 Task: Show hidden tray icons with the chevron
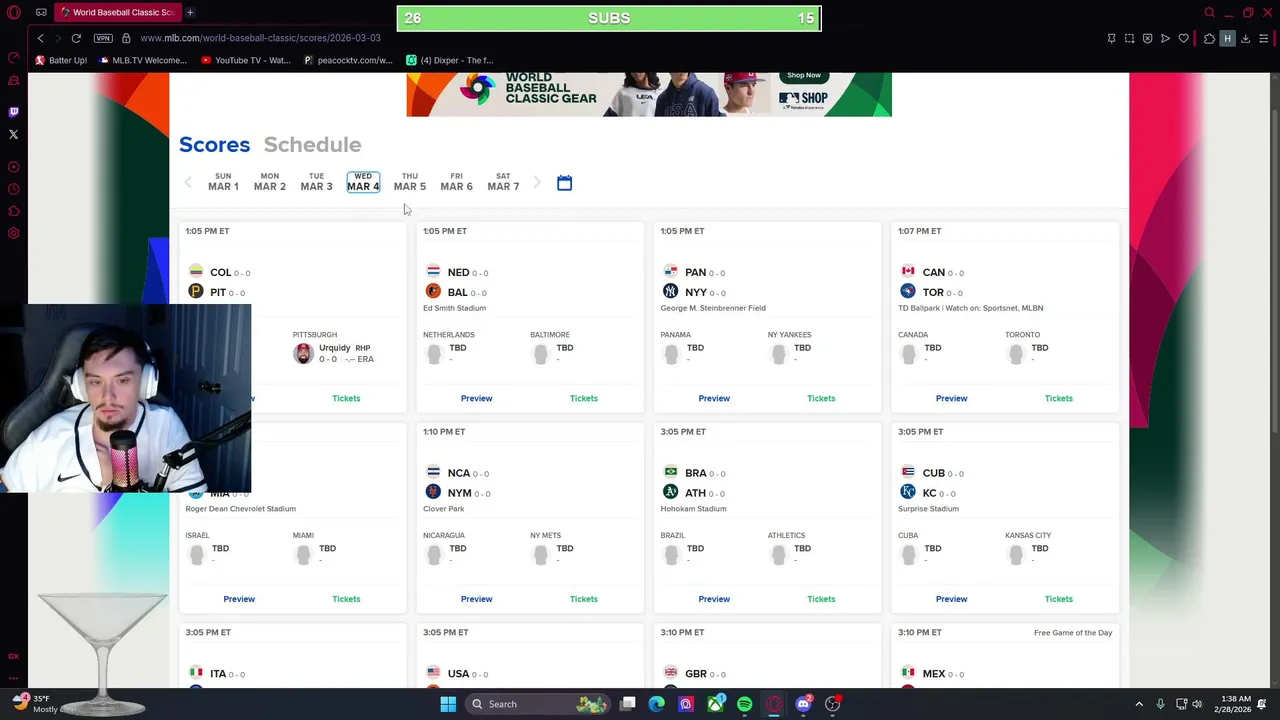(1138, 704)
